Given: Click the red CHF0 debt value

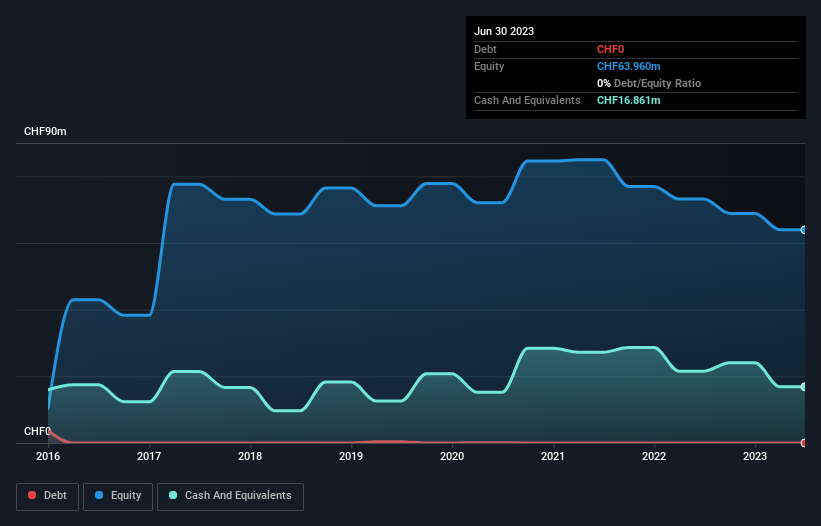Looking at the screenshot, I should (x=611, y=49).
